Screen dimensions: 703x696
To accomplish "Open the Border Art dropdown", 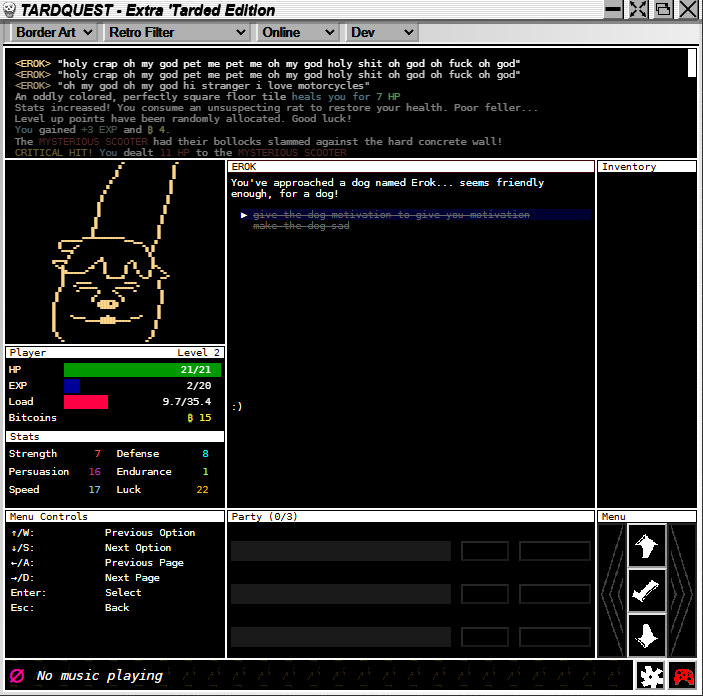I will 54,32.
